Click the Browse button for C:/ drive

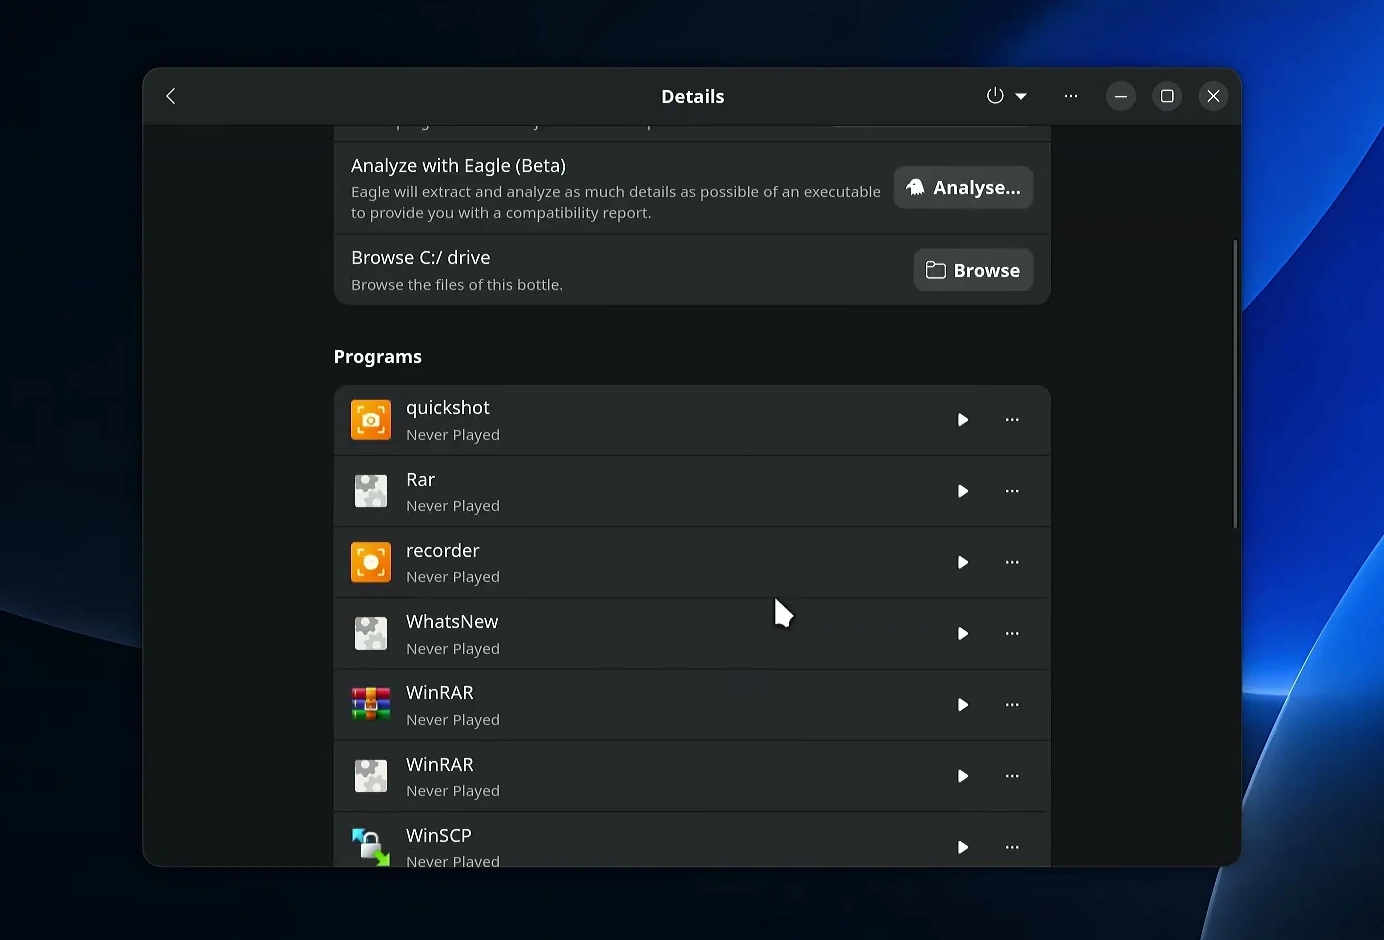[x=973, y=270]
